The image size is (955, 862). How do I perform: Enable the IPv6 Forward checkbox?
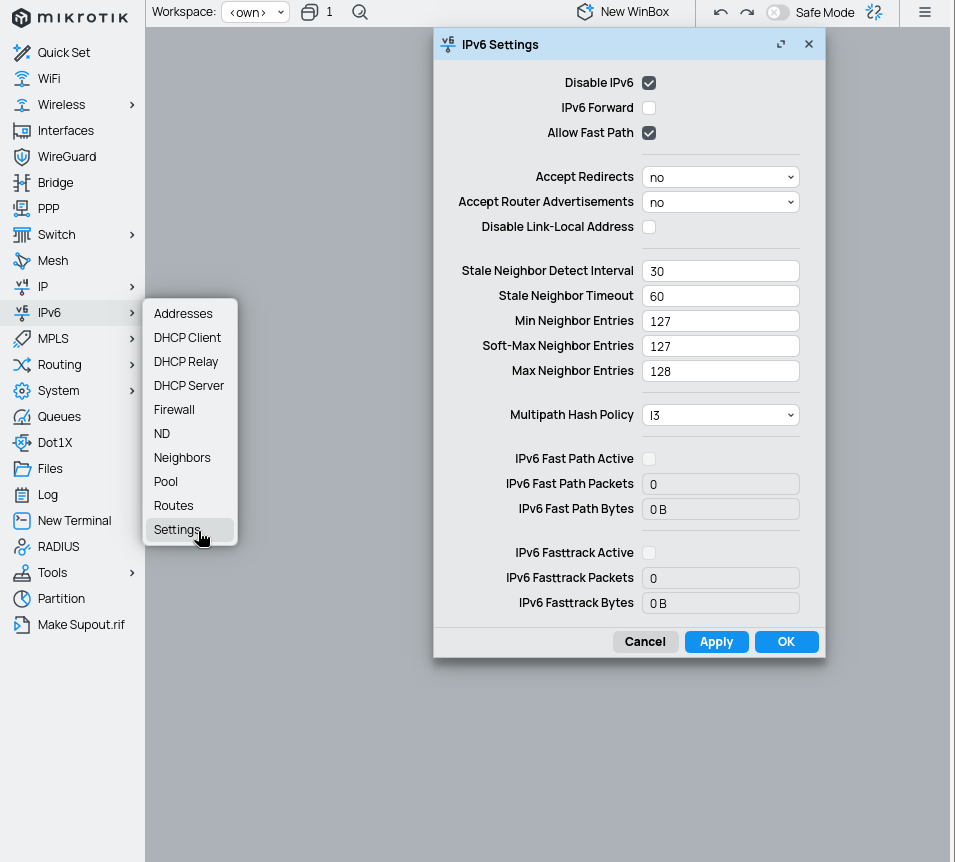coord(649,108)
